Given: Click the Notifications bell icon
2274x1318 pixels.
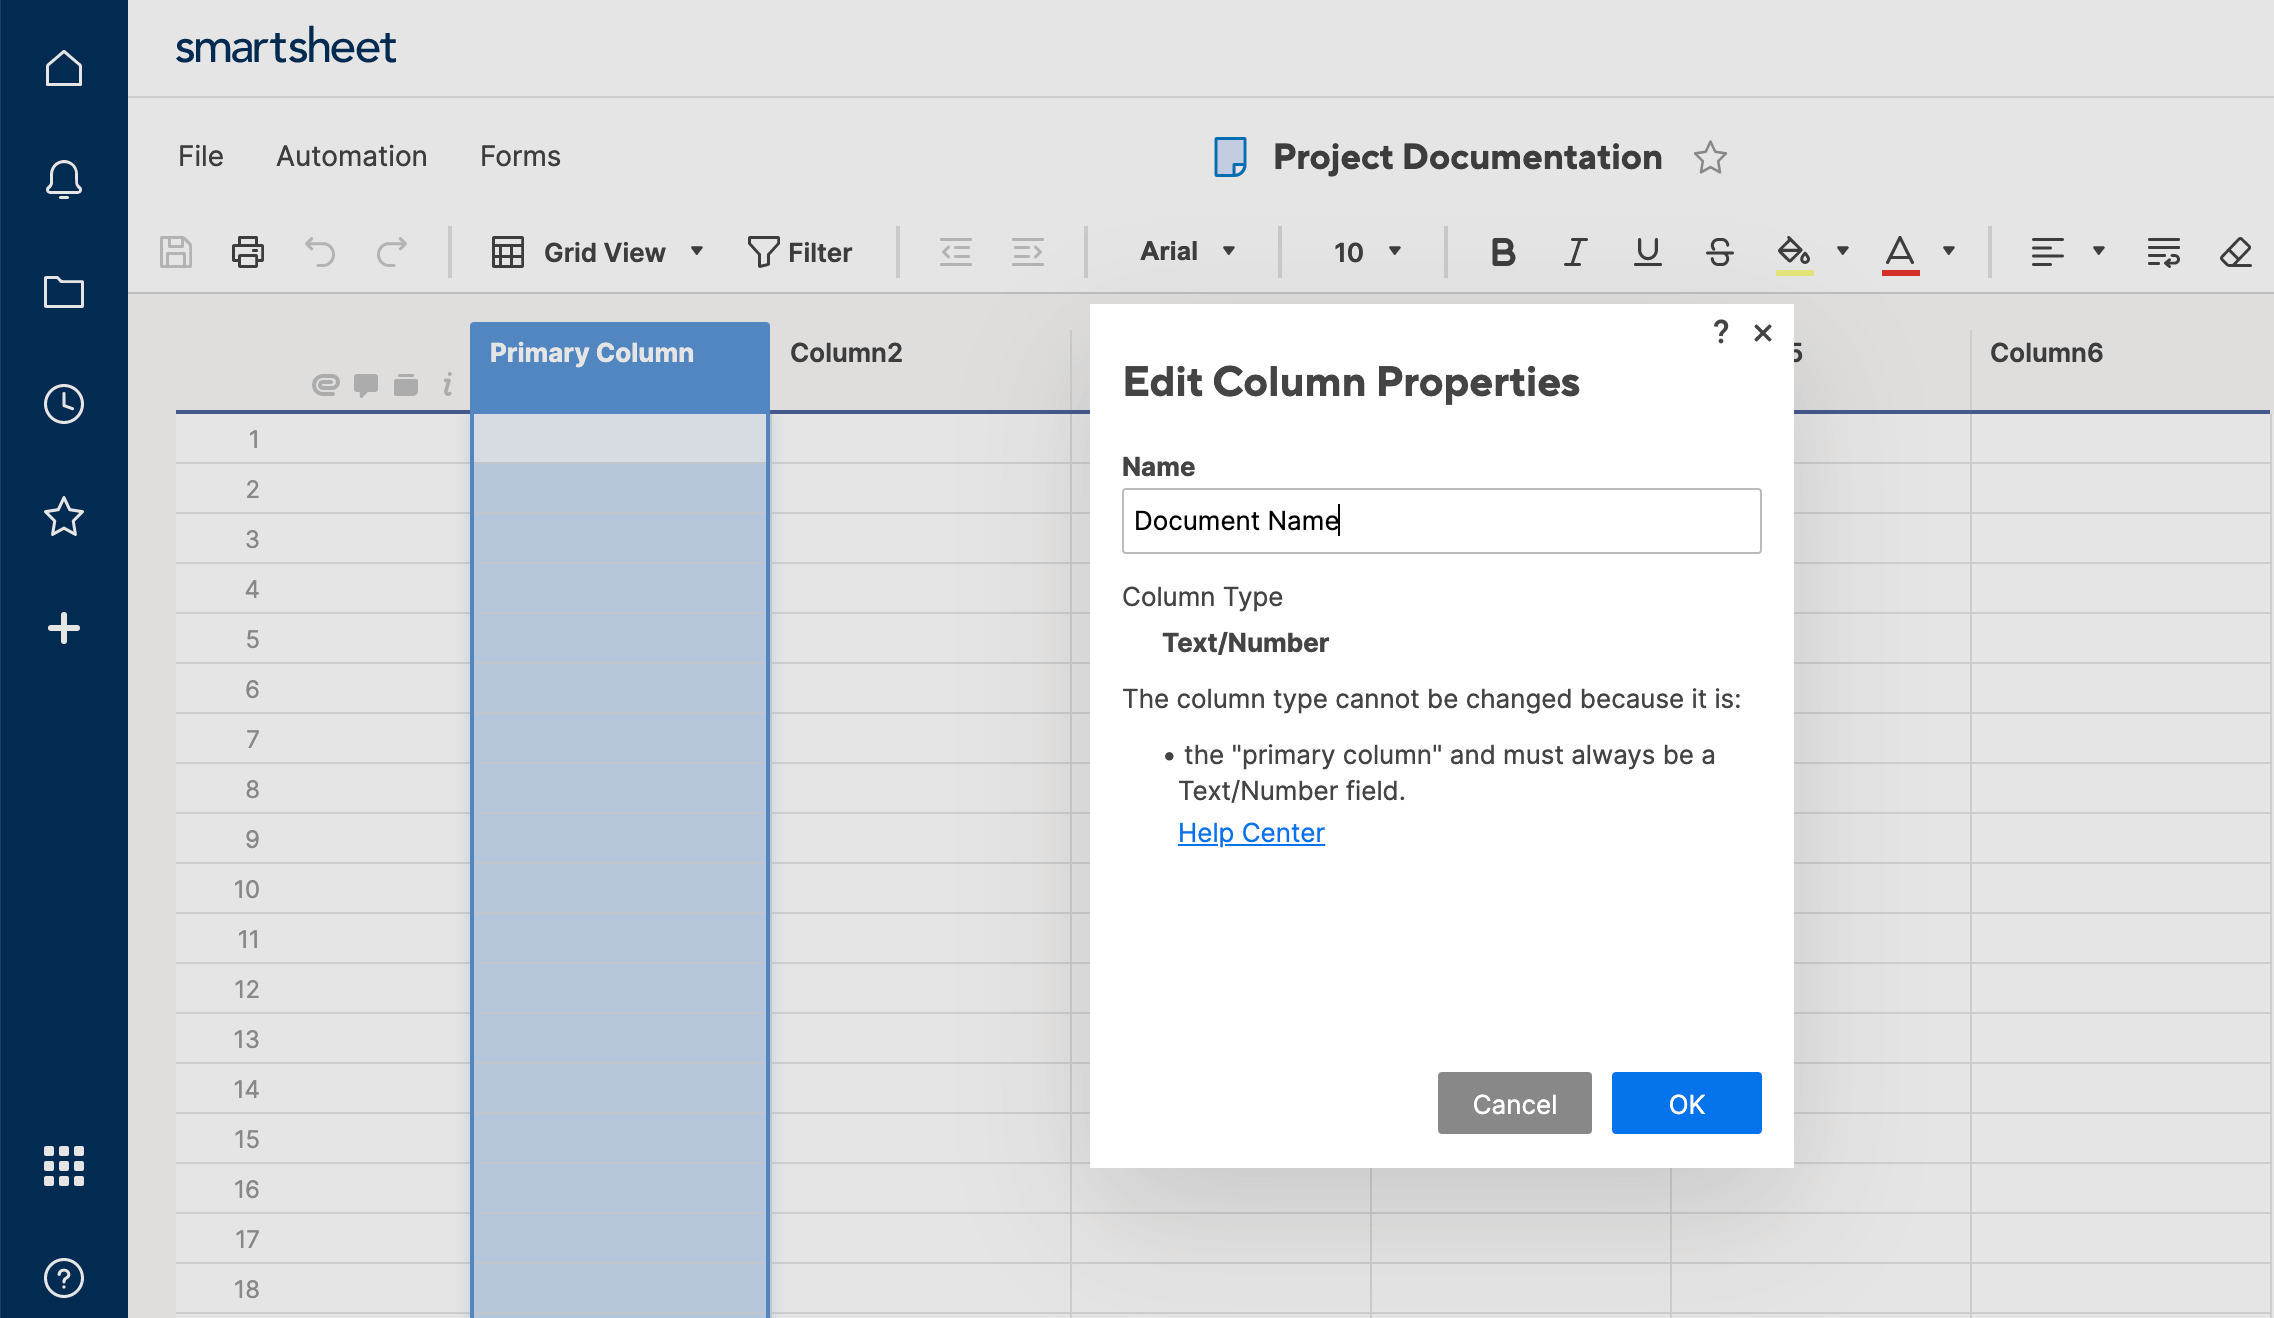Looking at the screenshot, I should (x=63, y=180).
